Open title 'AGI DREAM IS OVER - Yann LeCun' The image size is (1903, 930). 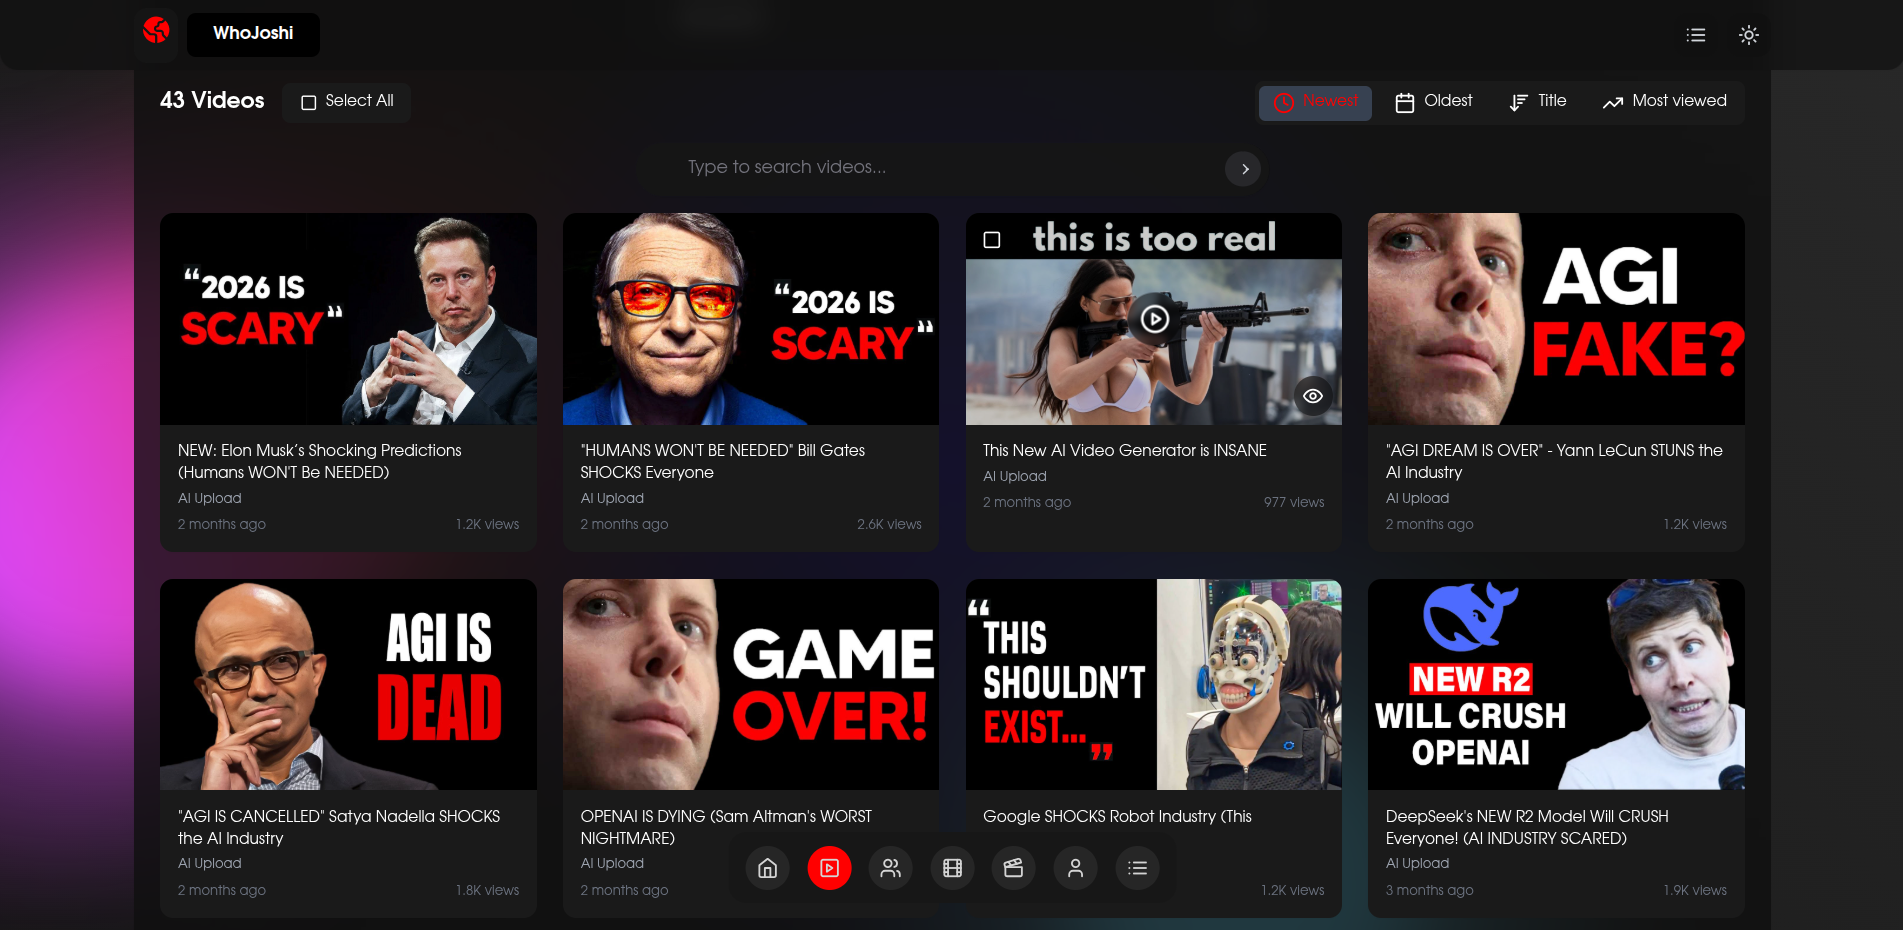tap(1554, 461)
